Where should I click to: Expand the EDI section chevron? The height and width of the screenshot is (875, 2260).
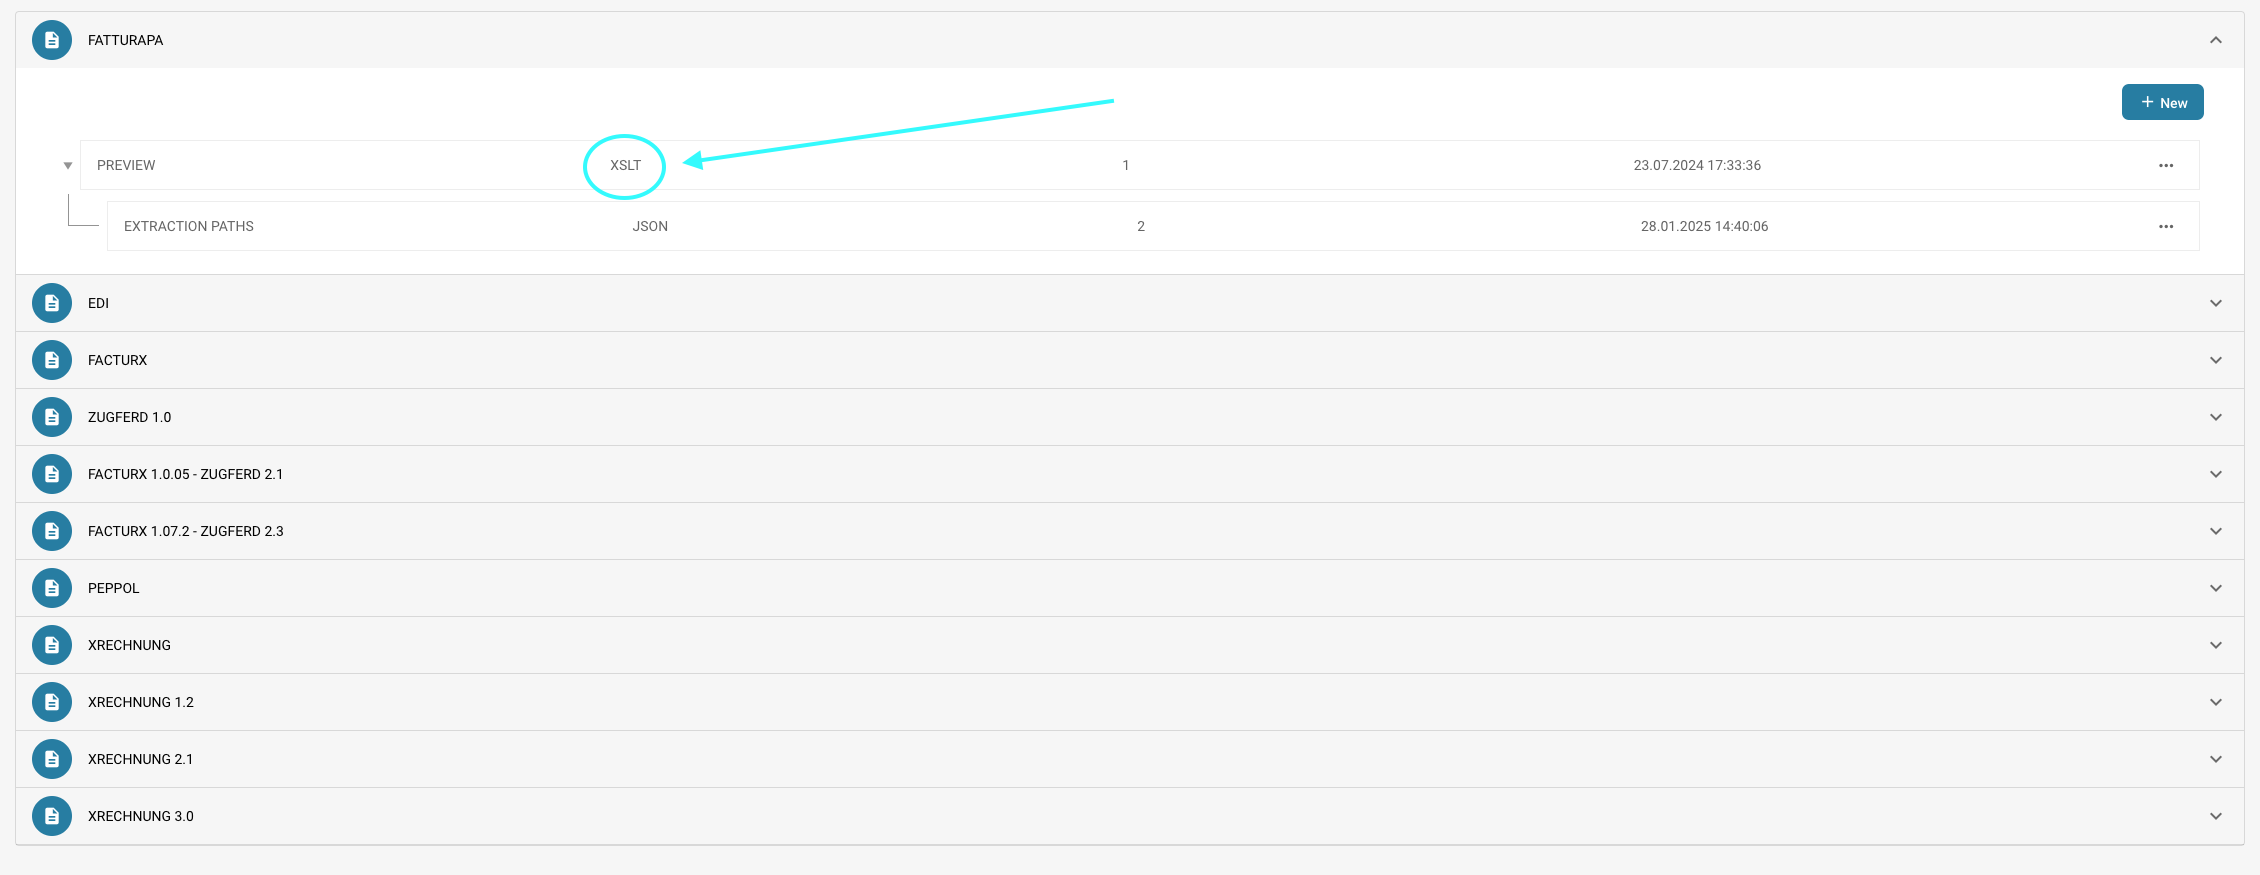point(2216,303)
